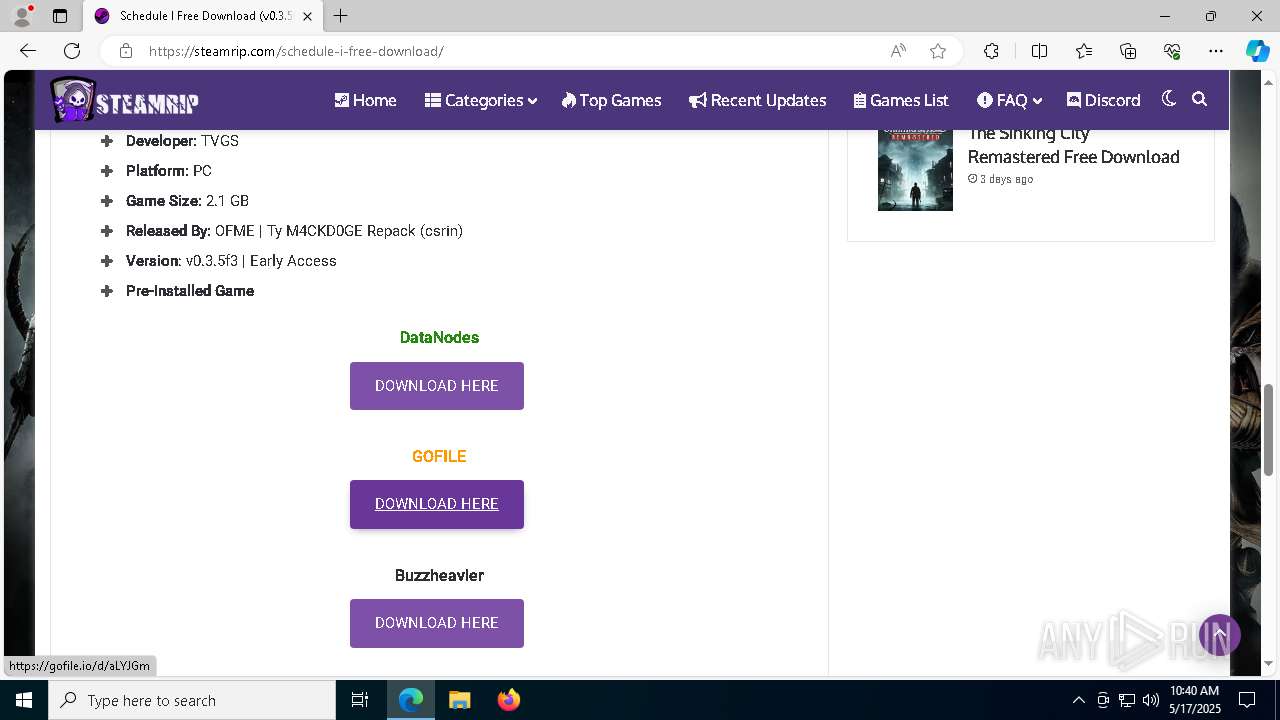Open the notification center
This screenshot has height=720, width=1280.
(1247, 700)
